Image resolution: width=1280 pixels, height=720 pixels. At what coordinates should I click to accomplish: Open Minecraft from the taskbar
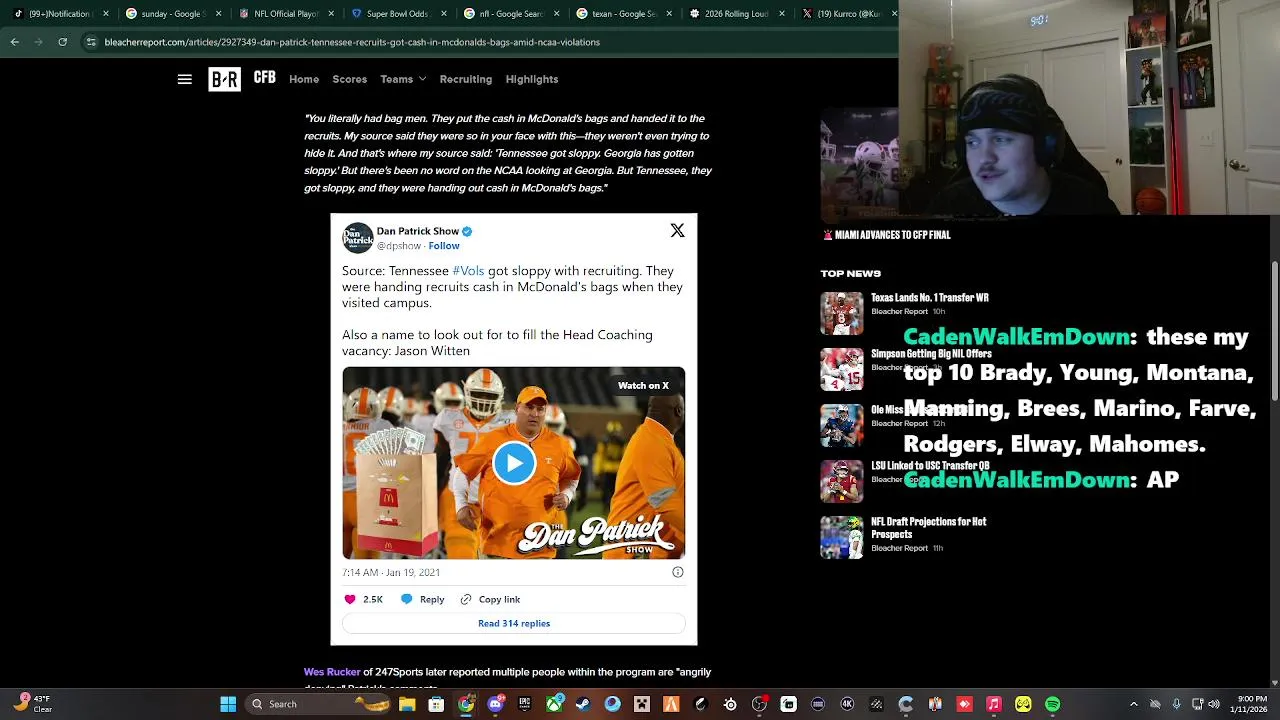coord(642,704)
